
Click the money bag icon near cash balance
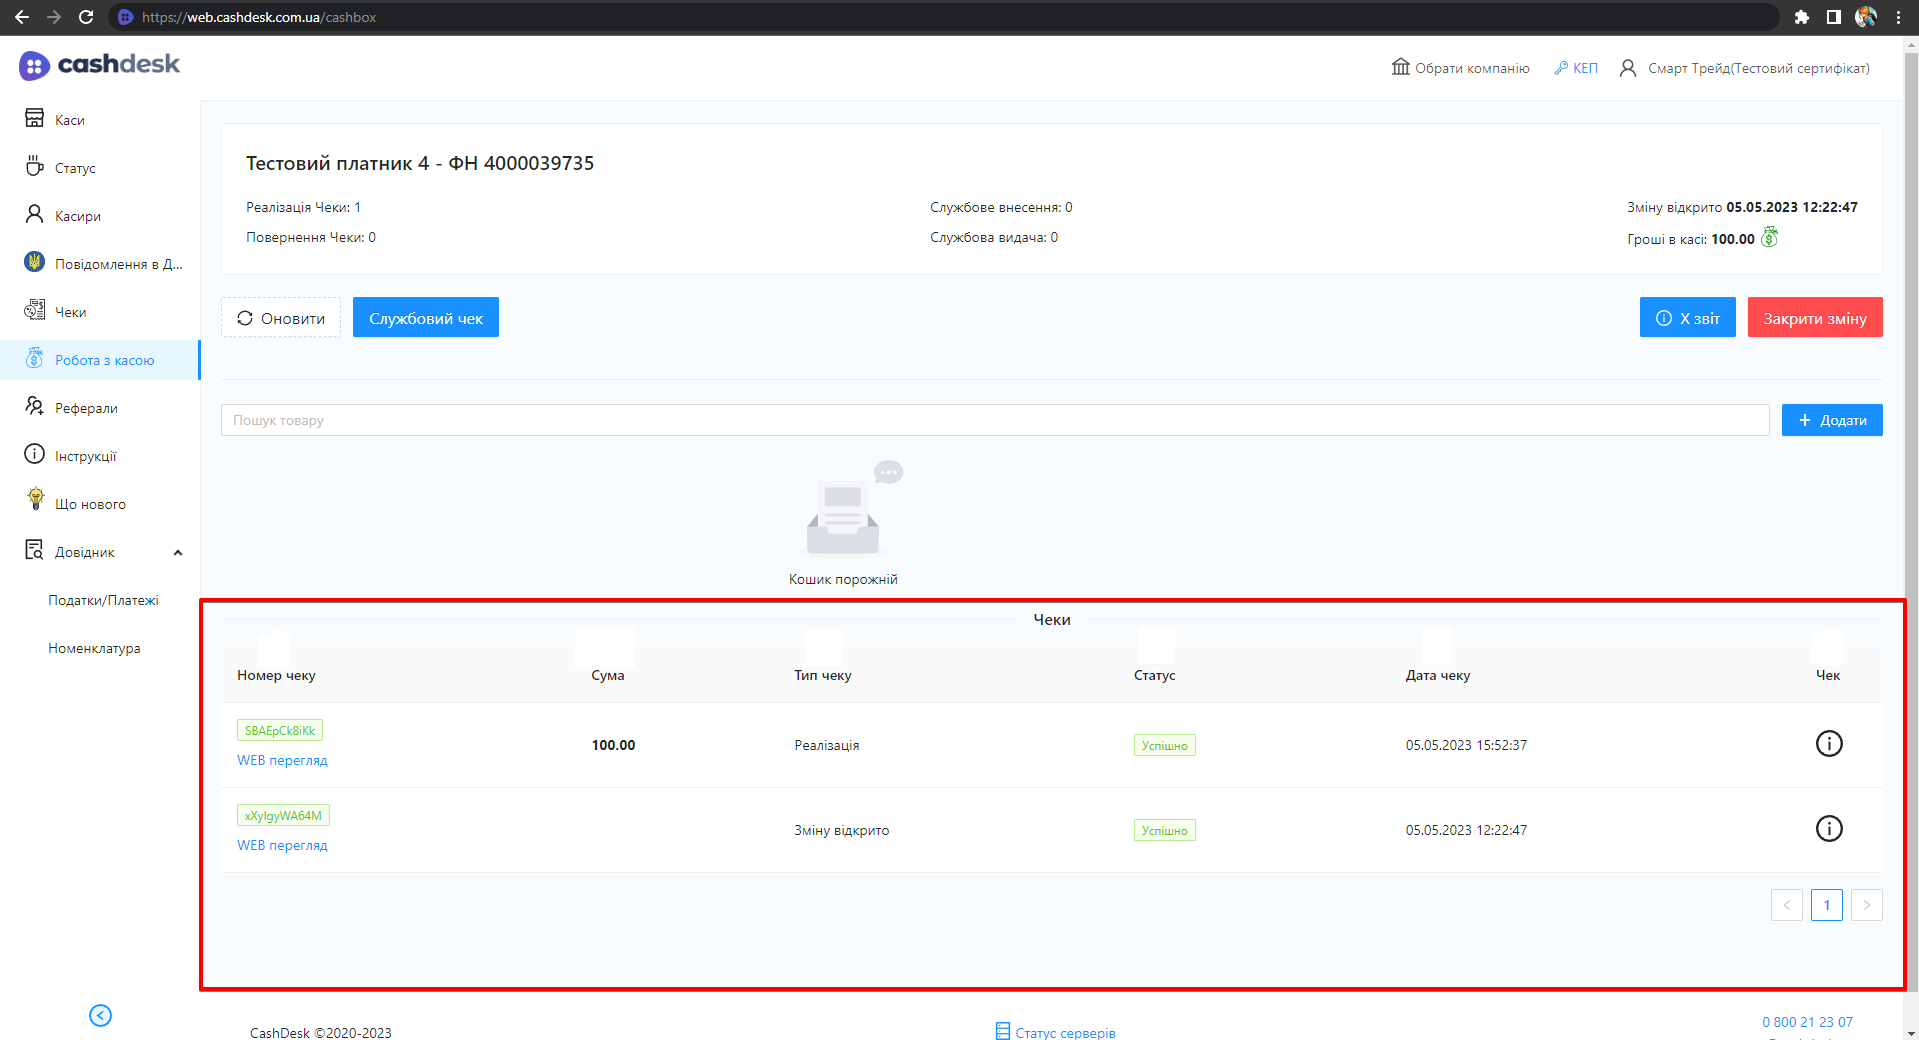[1769, 238]
